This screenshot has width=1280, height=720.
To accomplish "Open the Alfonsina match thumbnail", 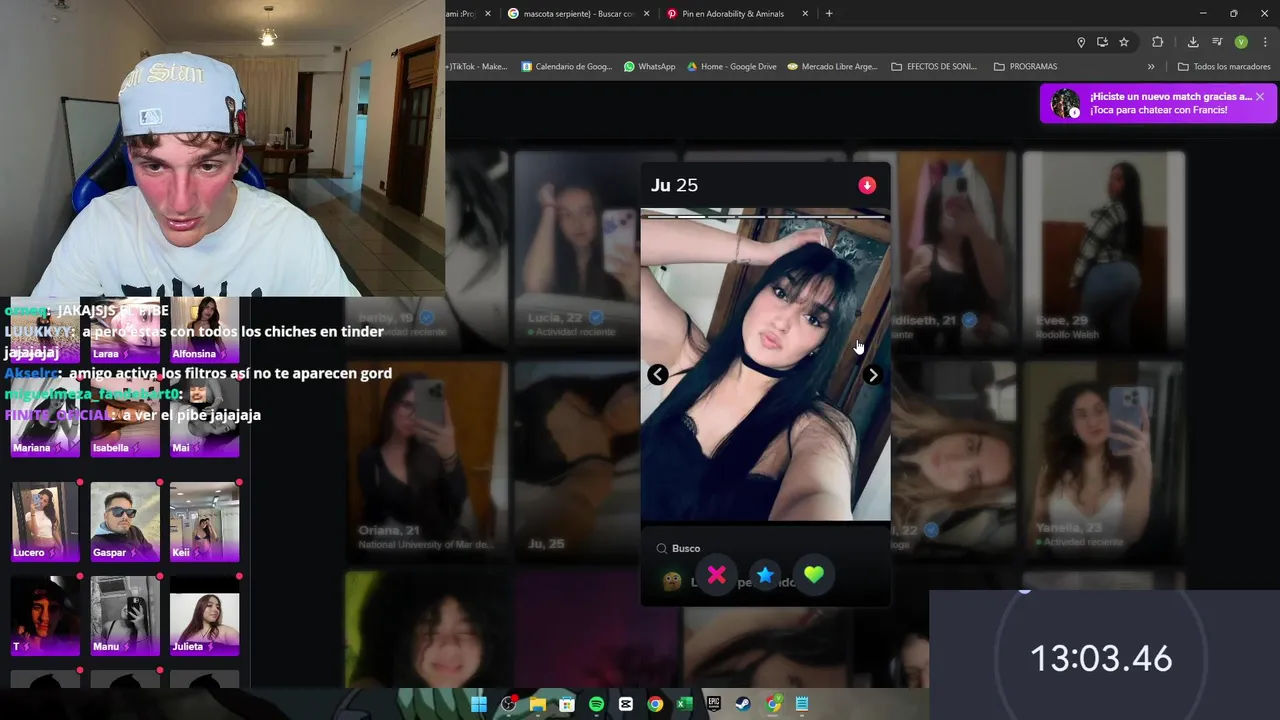I will tap(204, 330).
